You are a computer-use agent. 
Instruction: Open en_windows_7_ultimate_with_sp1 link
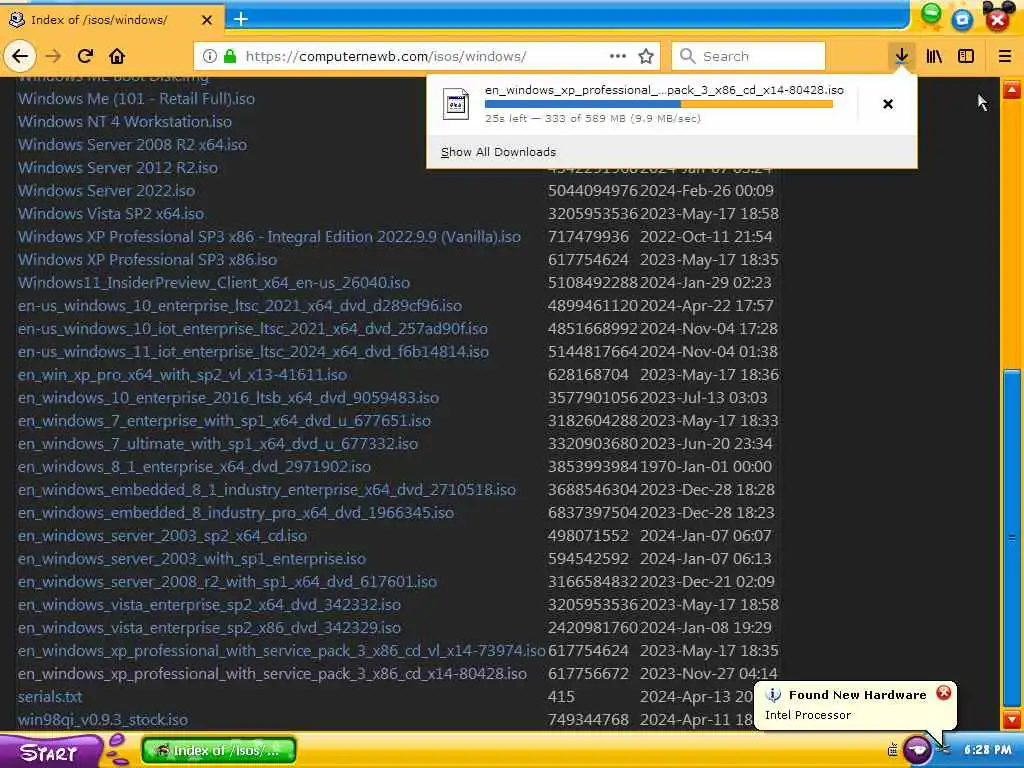pyautogui.click(x=217, y=443)
